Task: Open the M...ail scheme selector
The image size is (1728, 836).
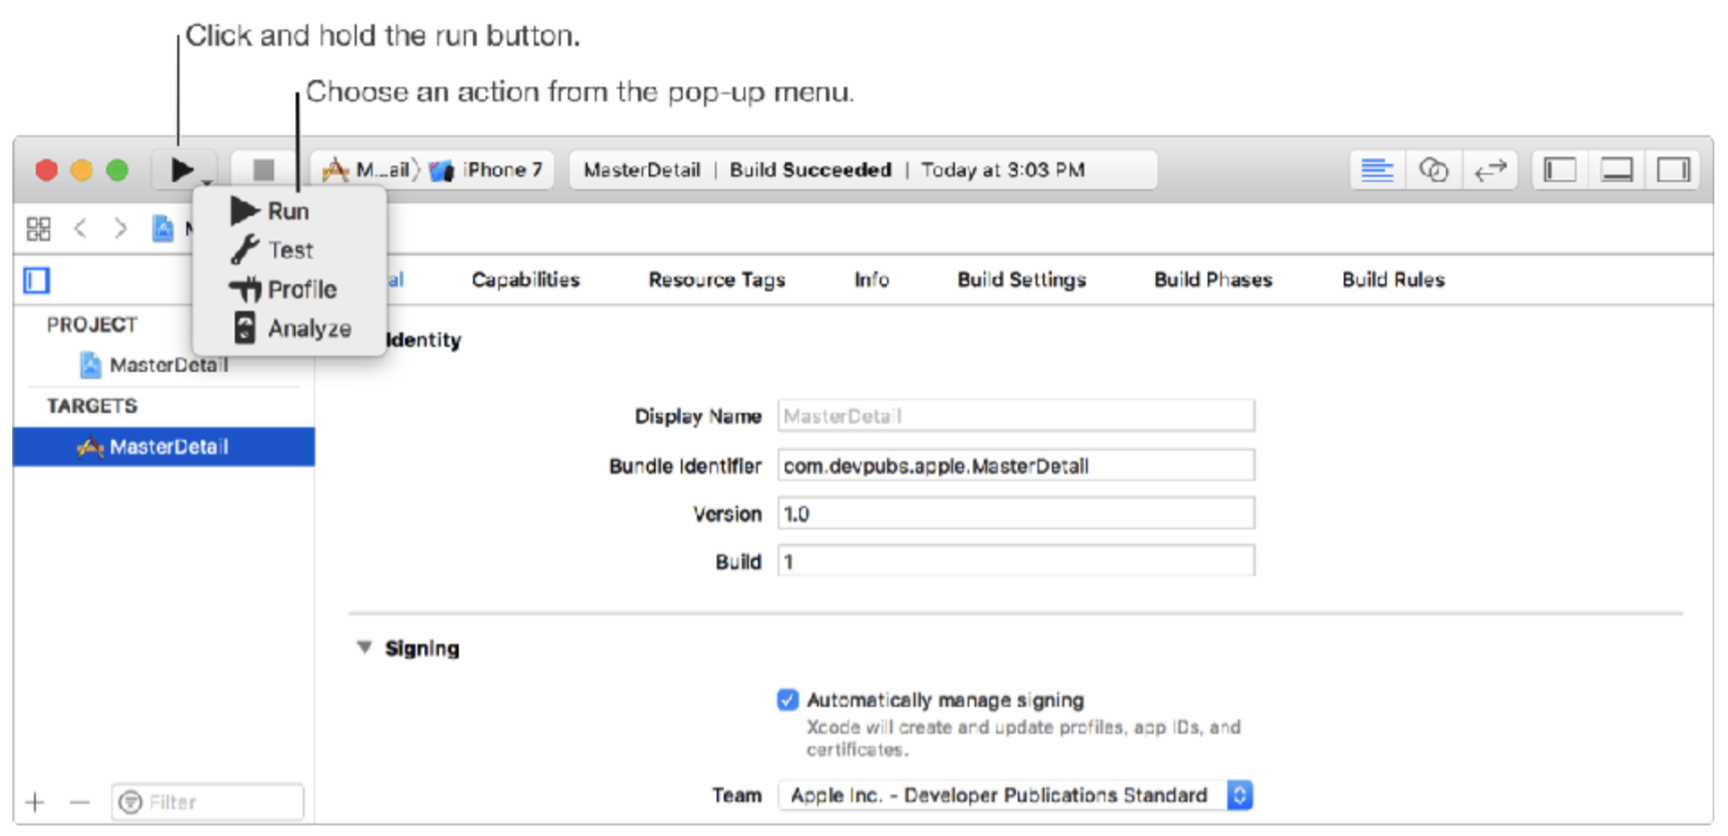Action: coord(367,170)
